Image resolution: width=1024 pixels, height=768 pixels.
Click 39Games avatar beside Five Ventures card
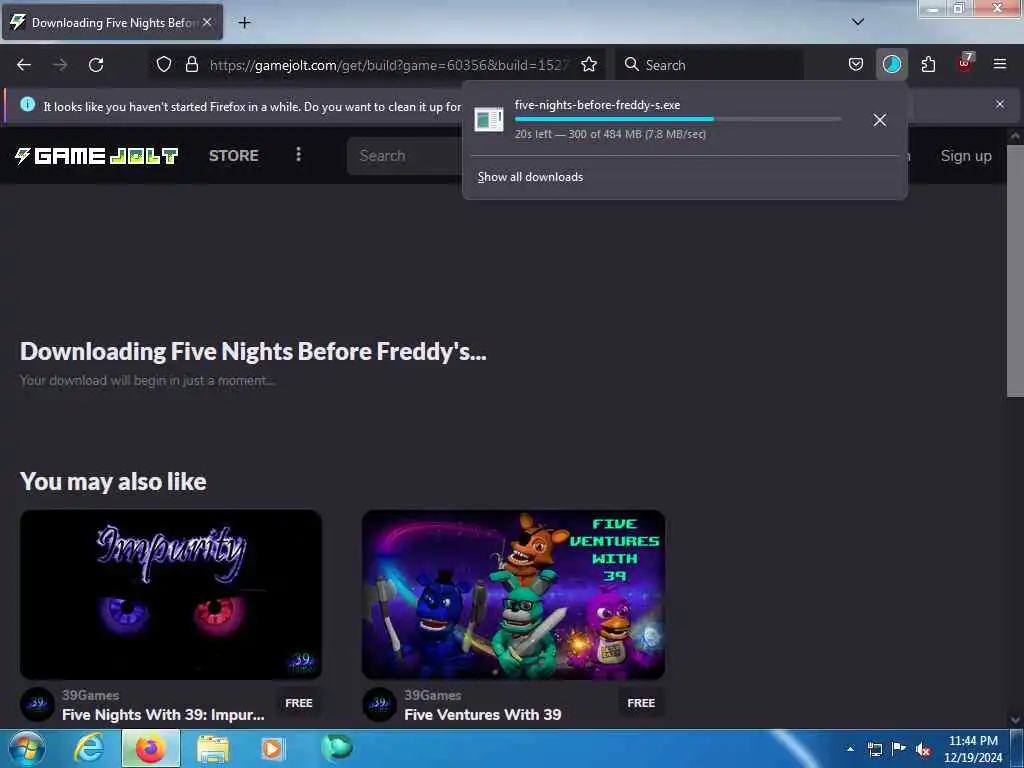coord(379,704)
